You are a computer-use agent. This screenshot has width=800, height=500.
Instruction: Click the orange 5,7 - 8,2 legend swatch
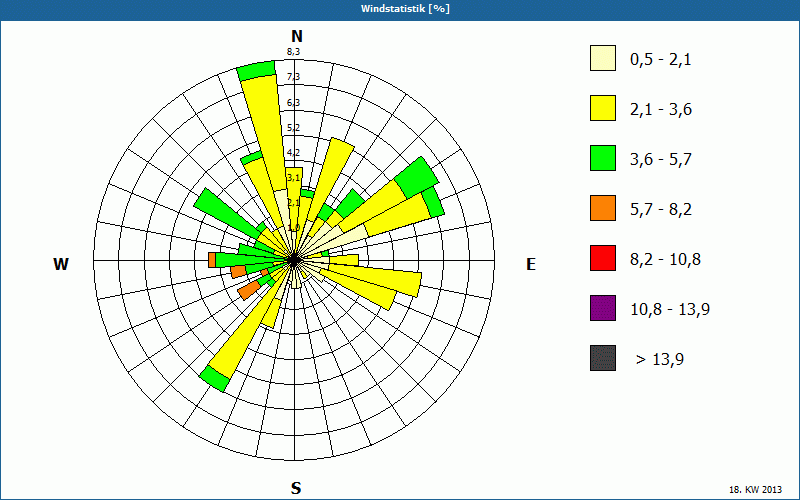coord(603,208)
